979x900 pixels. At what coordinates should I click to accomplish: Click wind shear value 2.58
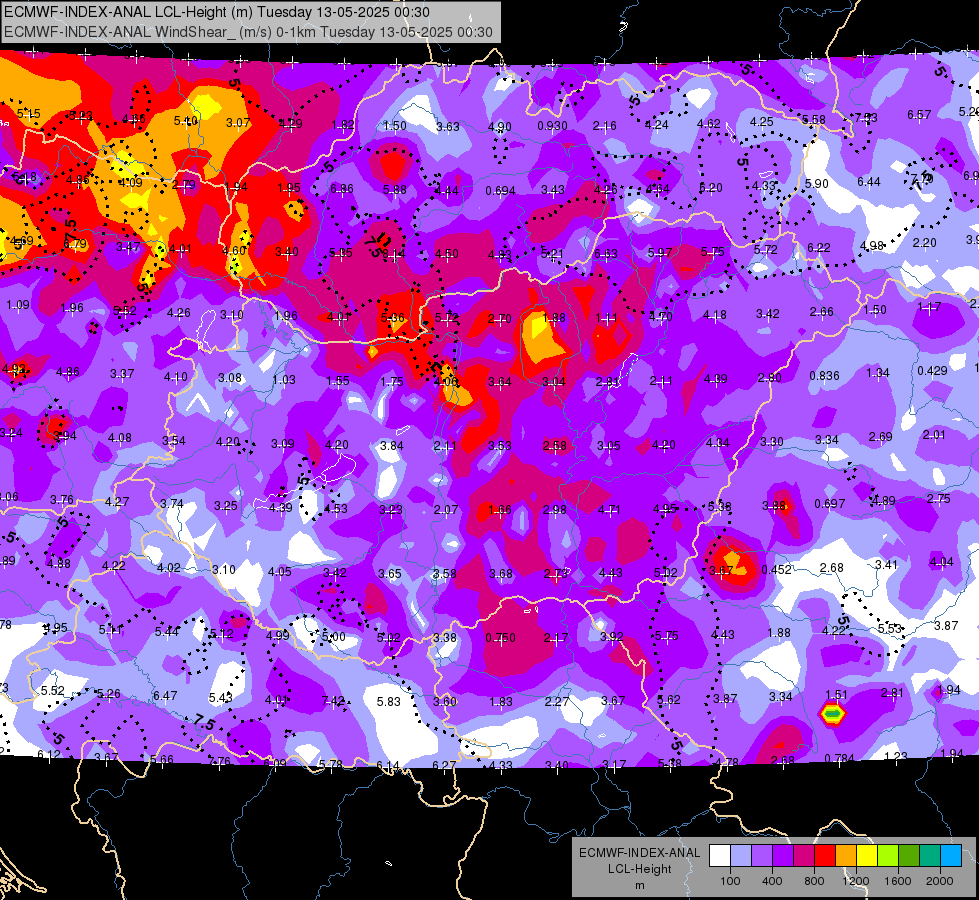[x=554, y=445]
